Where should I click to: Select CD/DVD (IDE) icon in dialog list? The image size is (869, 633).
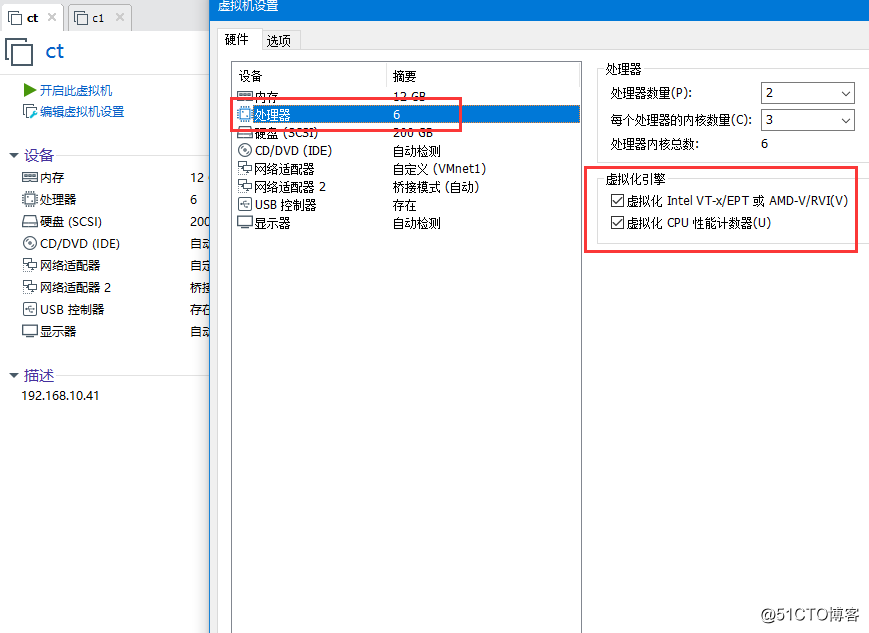[x=245, y=150]
